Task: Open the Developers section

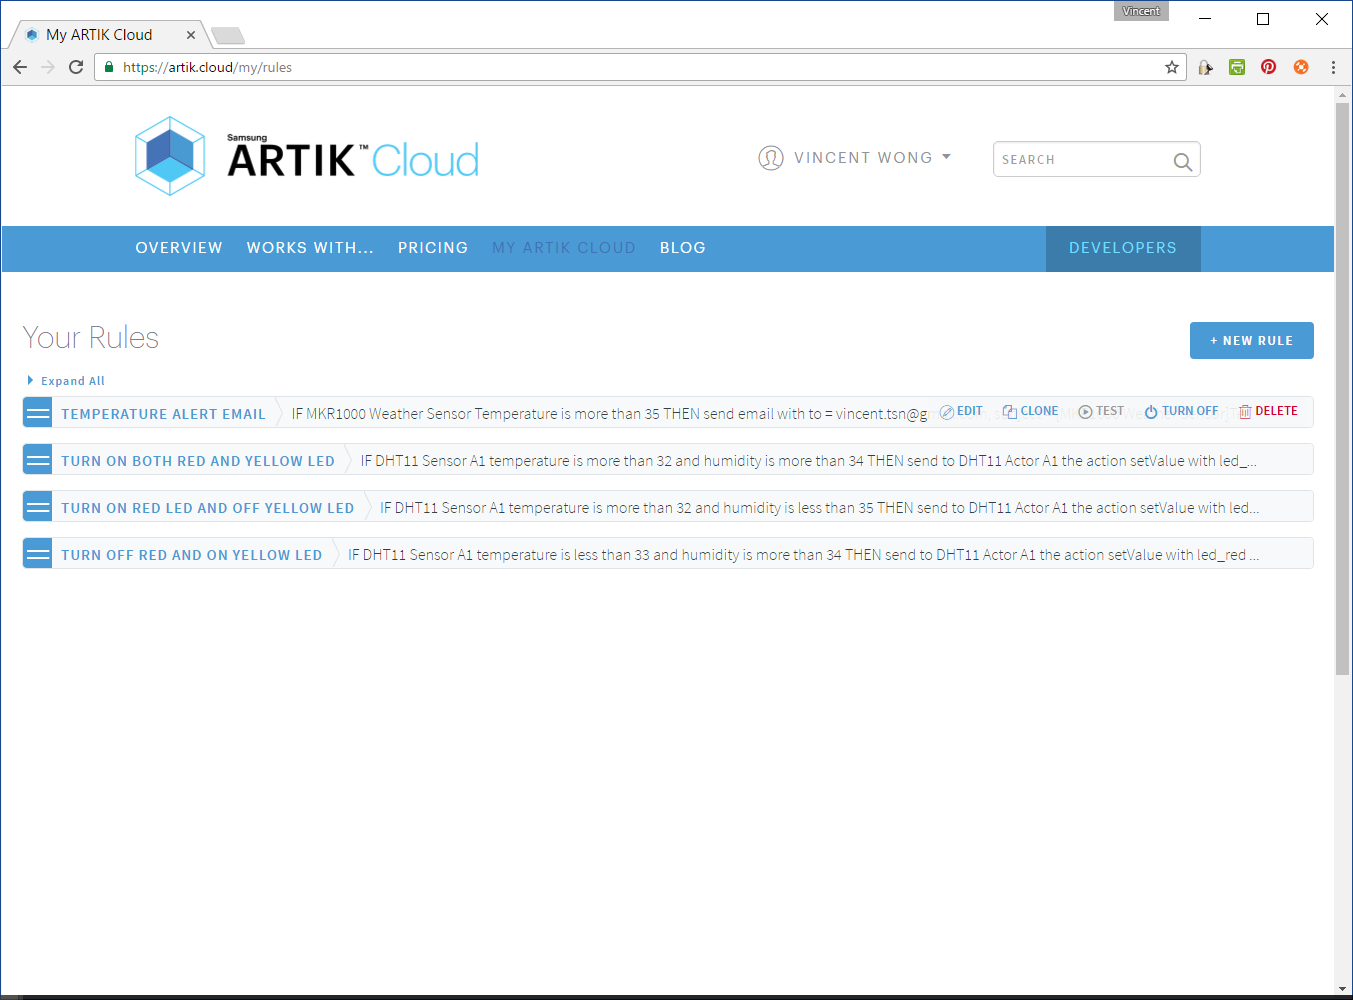Action: (1122, 248)
